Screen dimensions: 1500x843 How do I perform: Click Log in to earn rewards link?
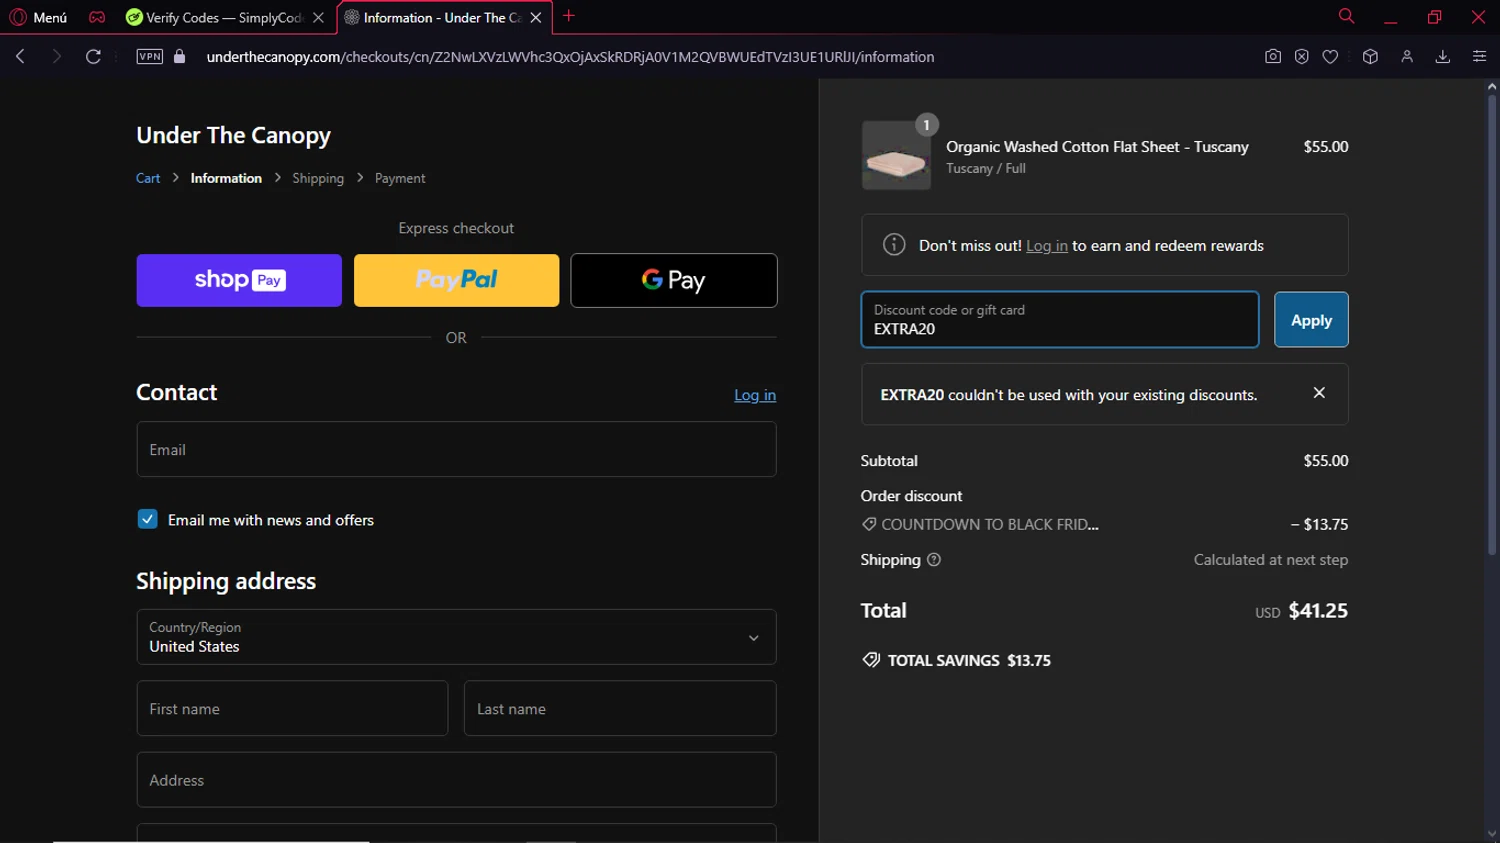click(1047, 246)
